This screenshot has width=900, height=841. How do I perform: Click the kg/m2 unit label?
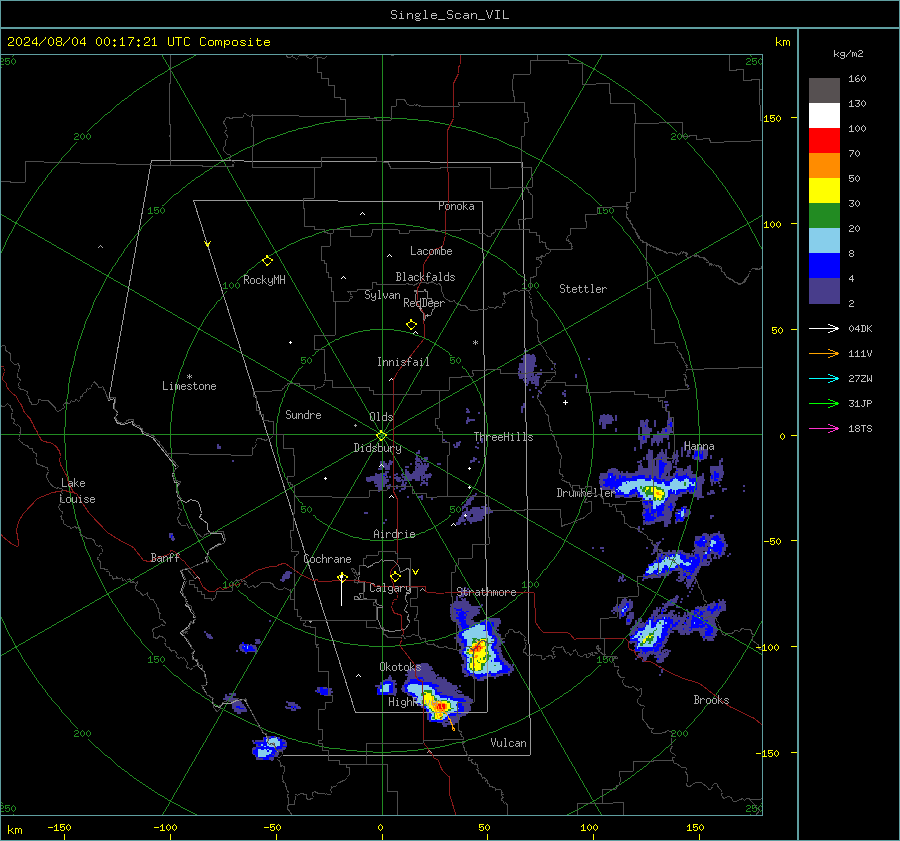click(x=848, y=54)
